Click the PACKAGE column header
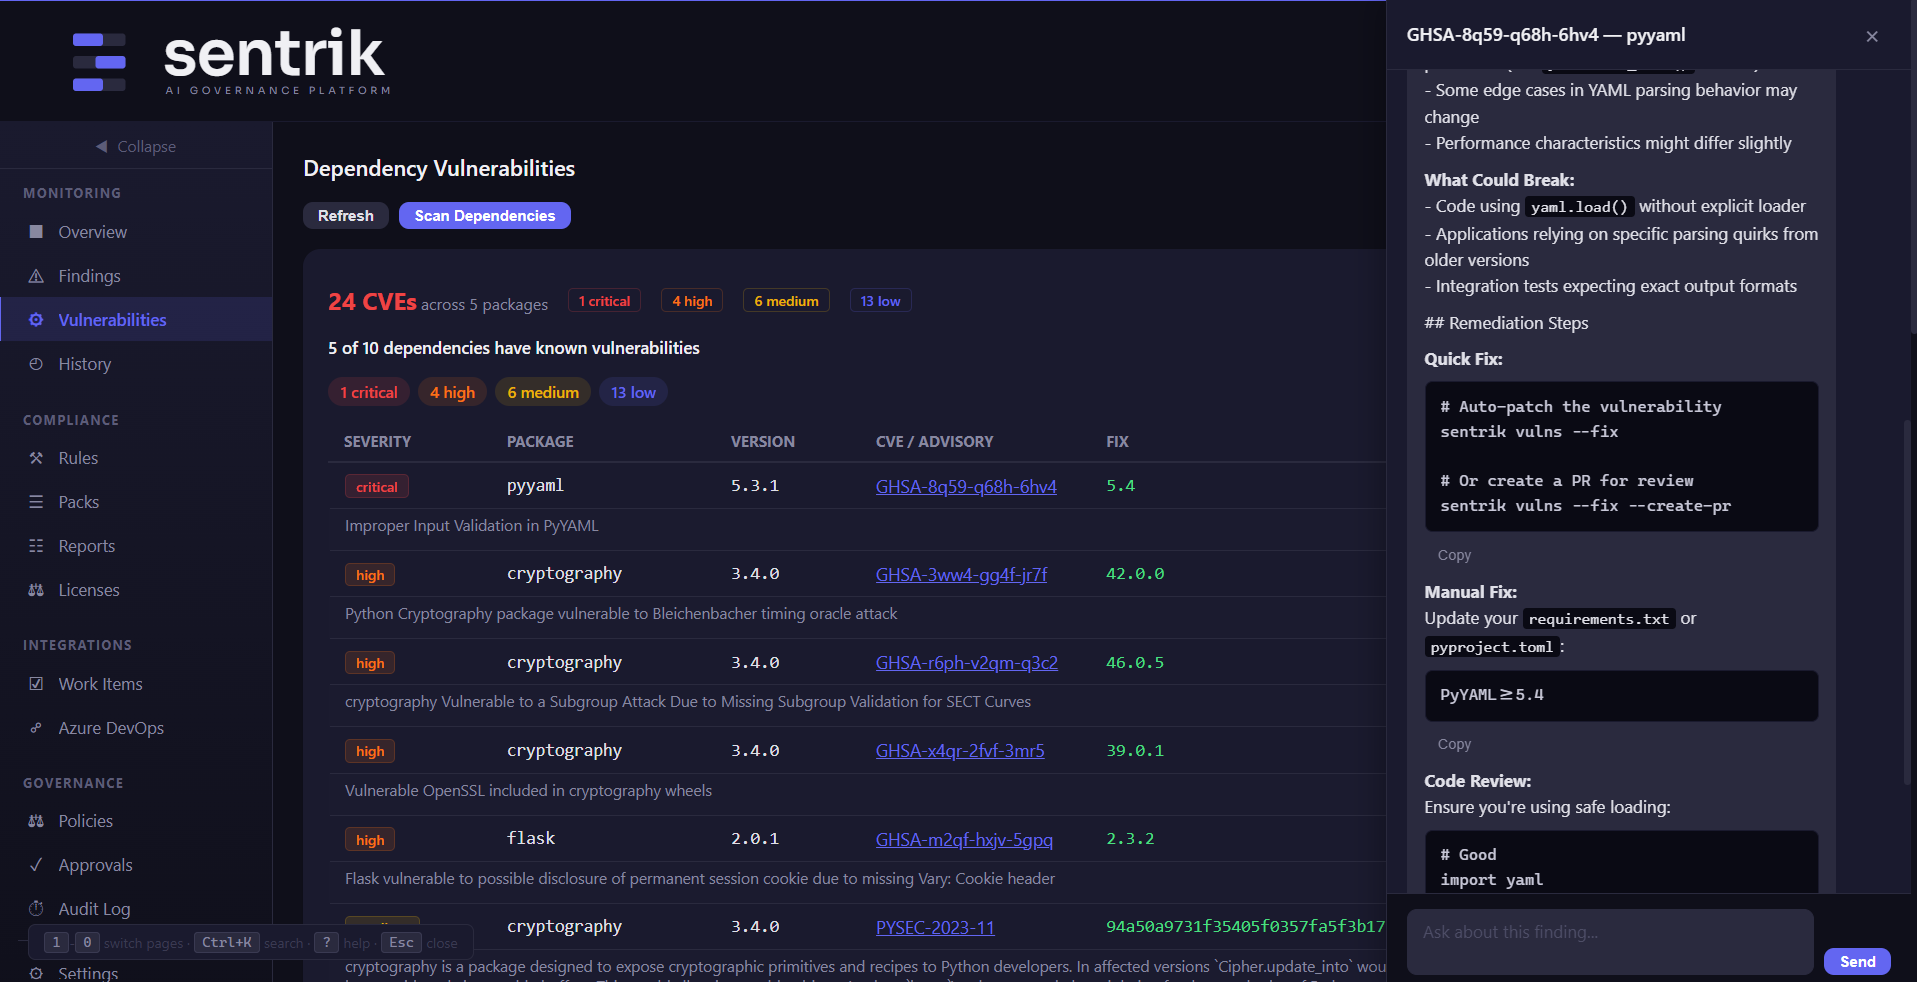Viewport: 1917px width, 982px height. [540, 442]
